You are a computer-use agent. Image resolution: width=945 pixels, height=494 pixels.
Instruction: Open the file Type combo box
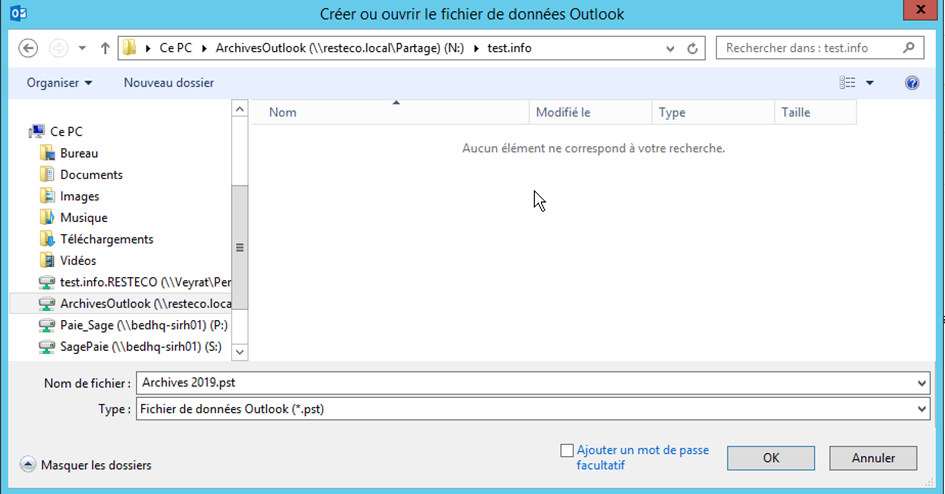coord(533,409)
